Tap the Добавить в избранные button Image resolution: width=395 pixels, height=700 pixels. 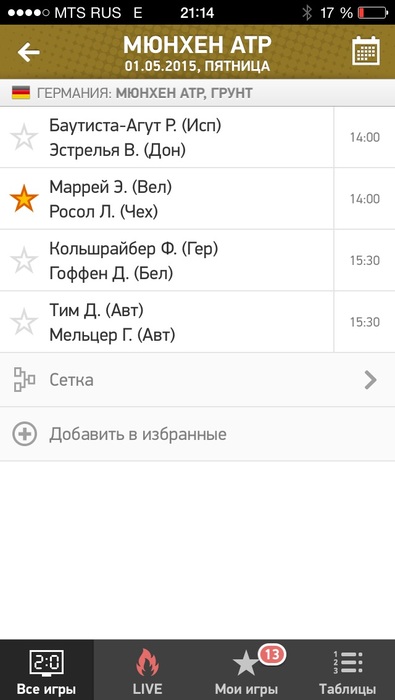(197, 434)
